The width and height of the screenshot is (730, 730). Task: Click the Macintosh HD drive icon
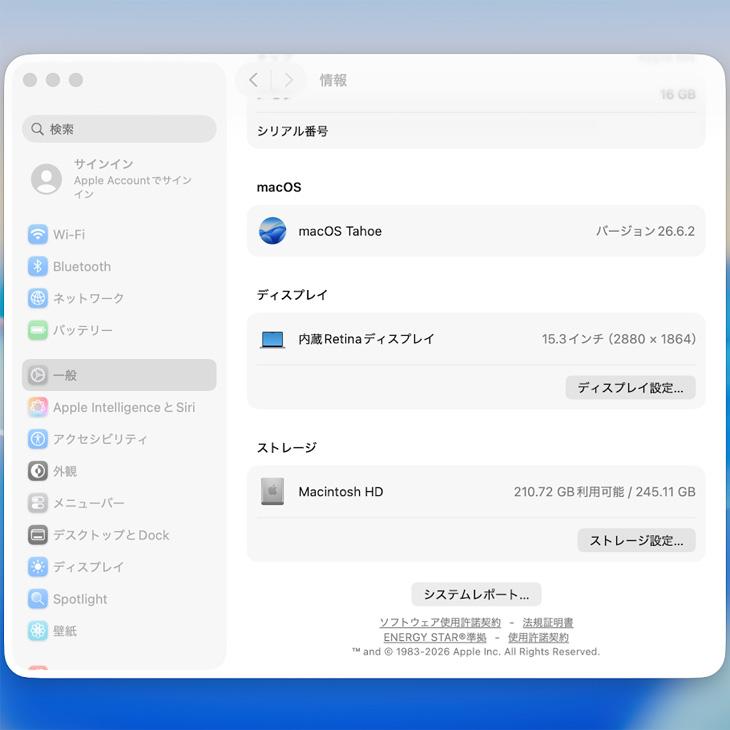pos(272,491)
